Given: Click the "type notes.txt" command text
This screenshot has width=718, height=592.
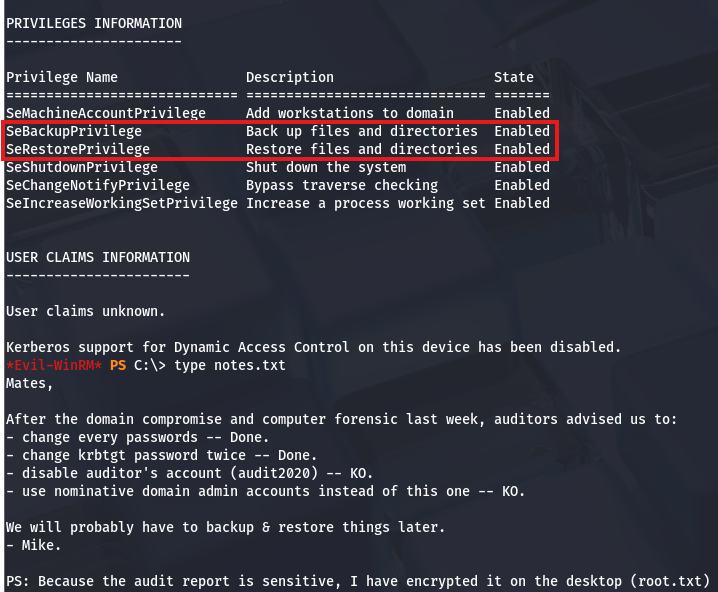Looking at the screenshot, I should [230, 365].
